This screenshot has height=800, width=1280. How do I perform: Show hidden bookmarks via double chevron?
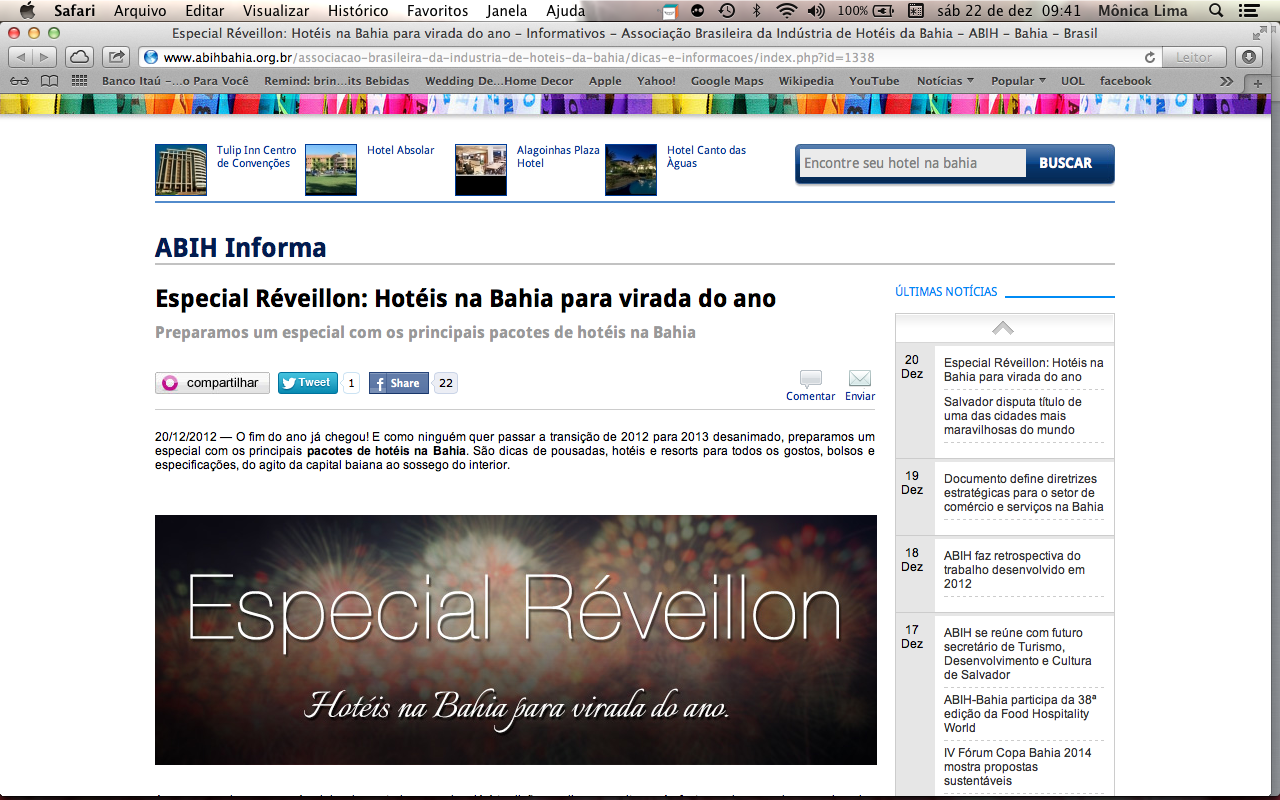click(x=1227, y=81)
